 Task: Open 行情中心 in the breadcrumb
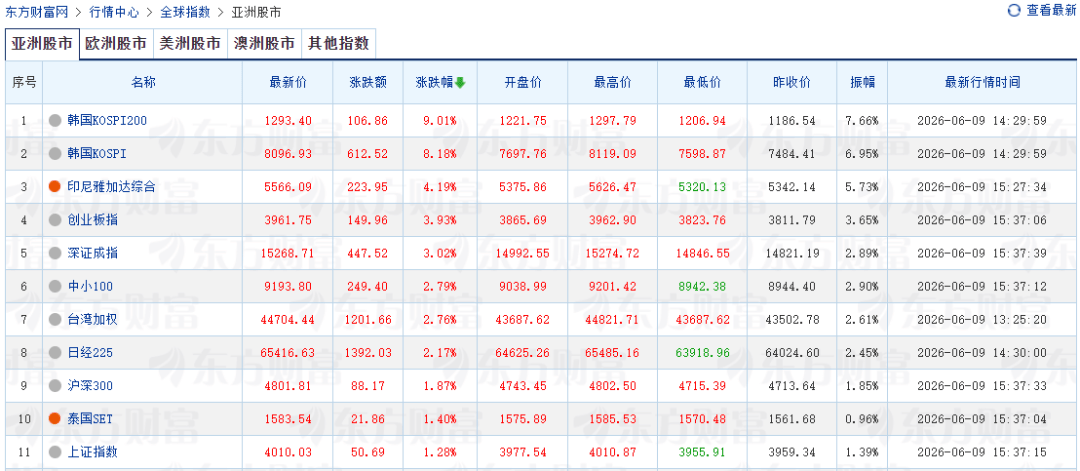(114, 12)
